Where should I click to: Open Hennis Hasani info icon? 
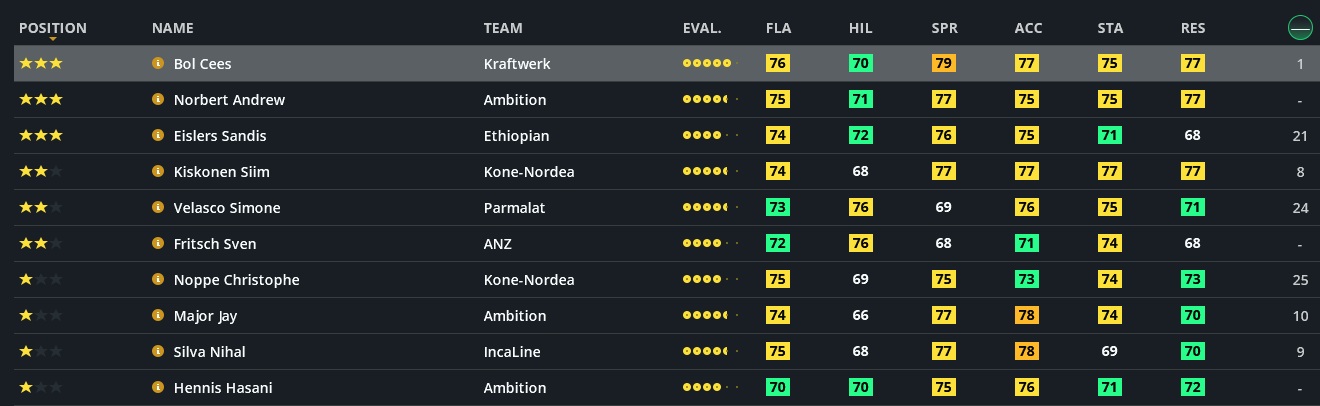point(158,387)
